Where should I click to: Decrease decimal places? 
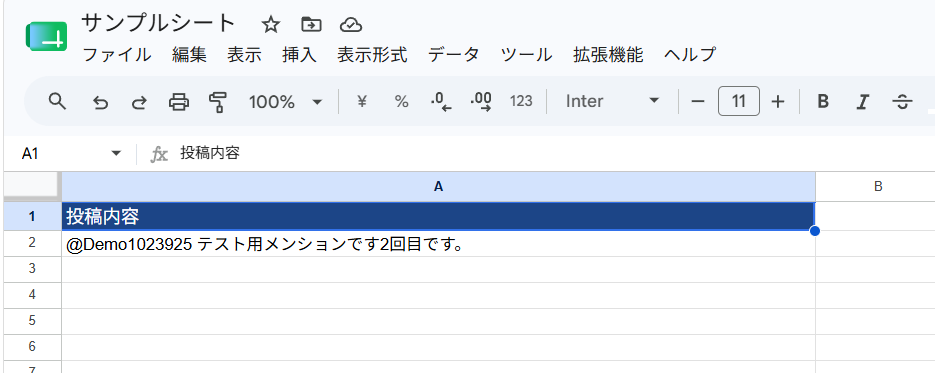pos(441,102)
